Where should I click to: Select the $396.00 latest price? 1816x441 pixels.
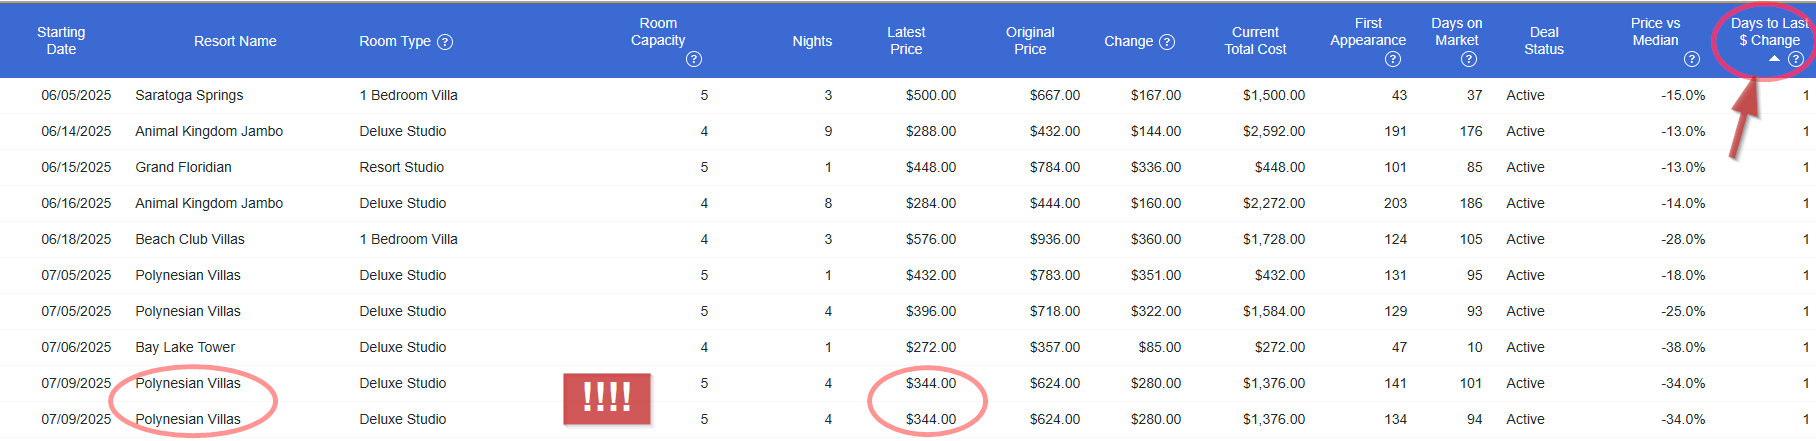[x=931, y=312]
